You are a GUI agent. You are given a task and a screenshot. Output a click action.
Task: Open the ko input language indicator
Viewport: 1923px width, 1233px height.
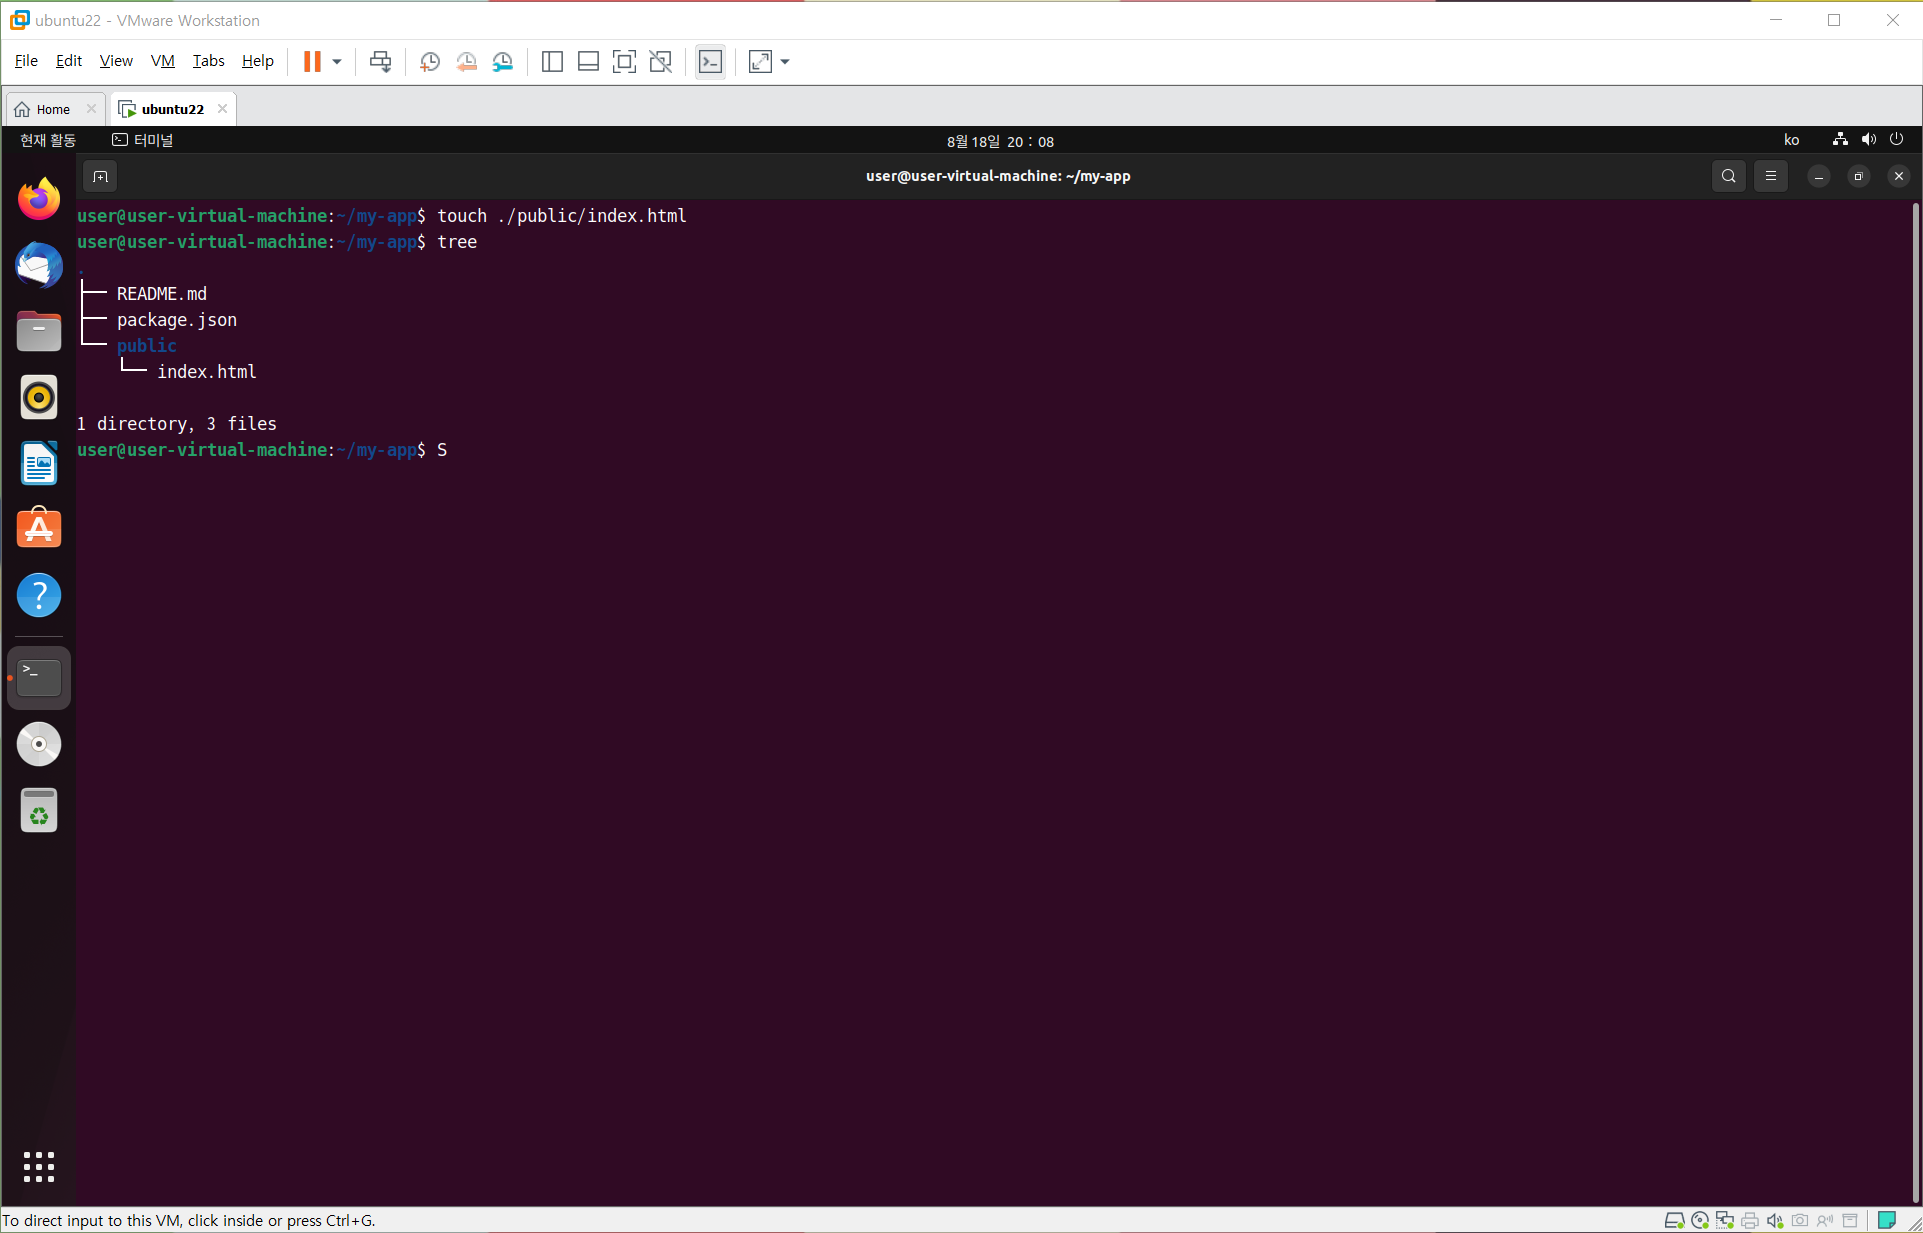1791,140
